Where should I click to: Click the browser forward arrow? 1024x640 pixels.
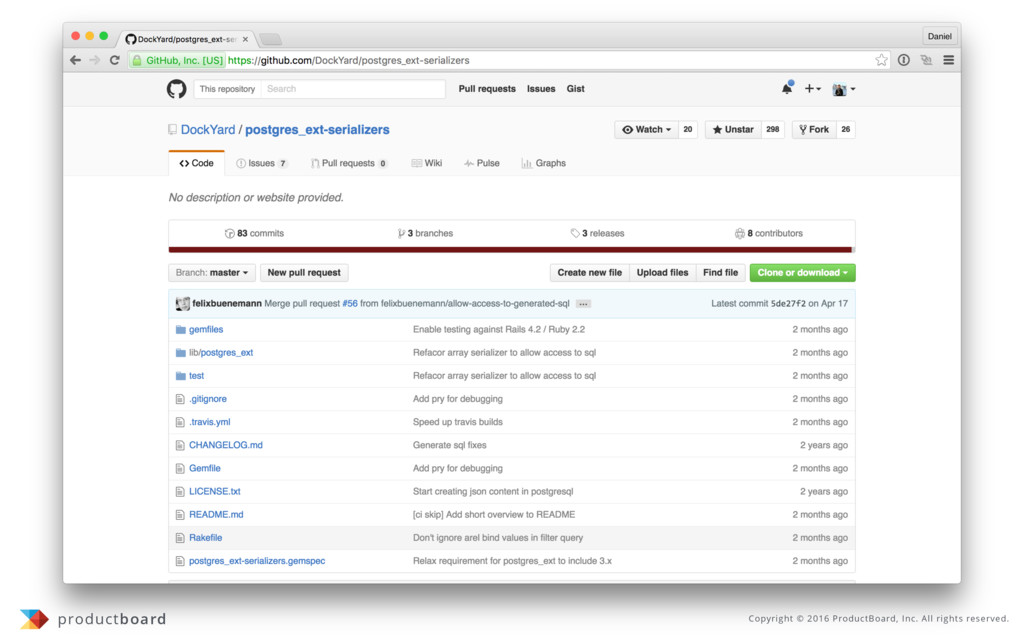coord(95,60)
